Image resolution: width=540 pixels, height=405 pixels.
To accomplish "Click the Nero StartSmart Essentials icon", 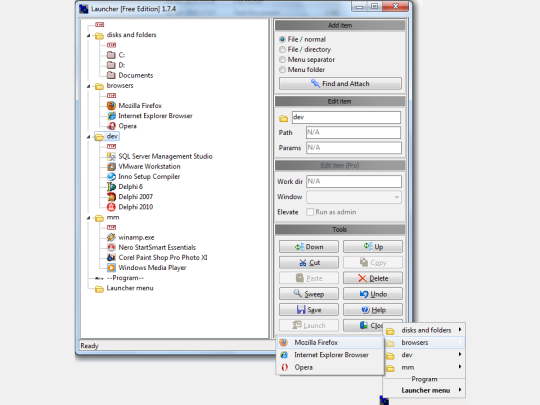I will (x=111, y=247).
